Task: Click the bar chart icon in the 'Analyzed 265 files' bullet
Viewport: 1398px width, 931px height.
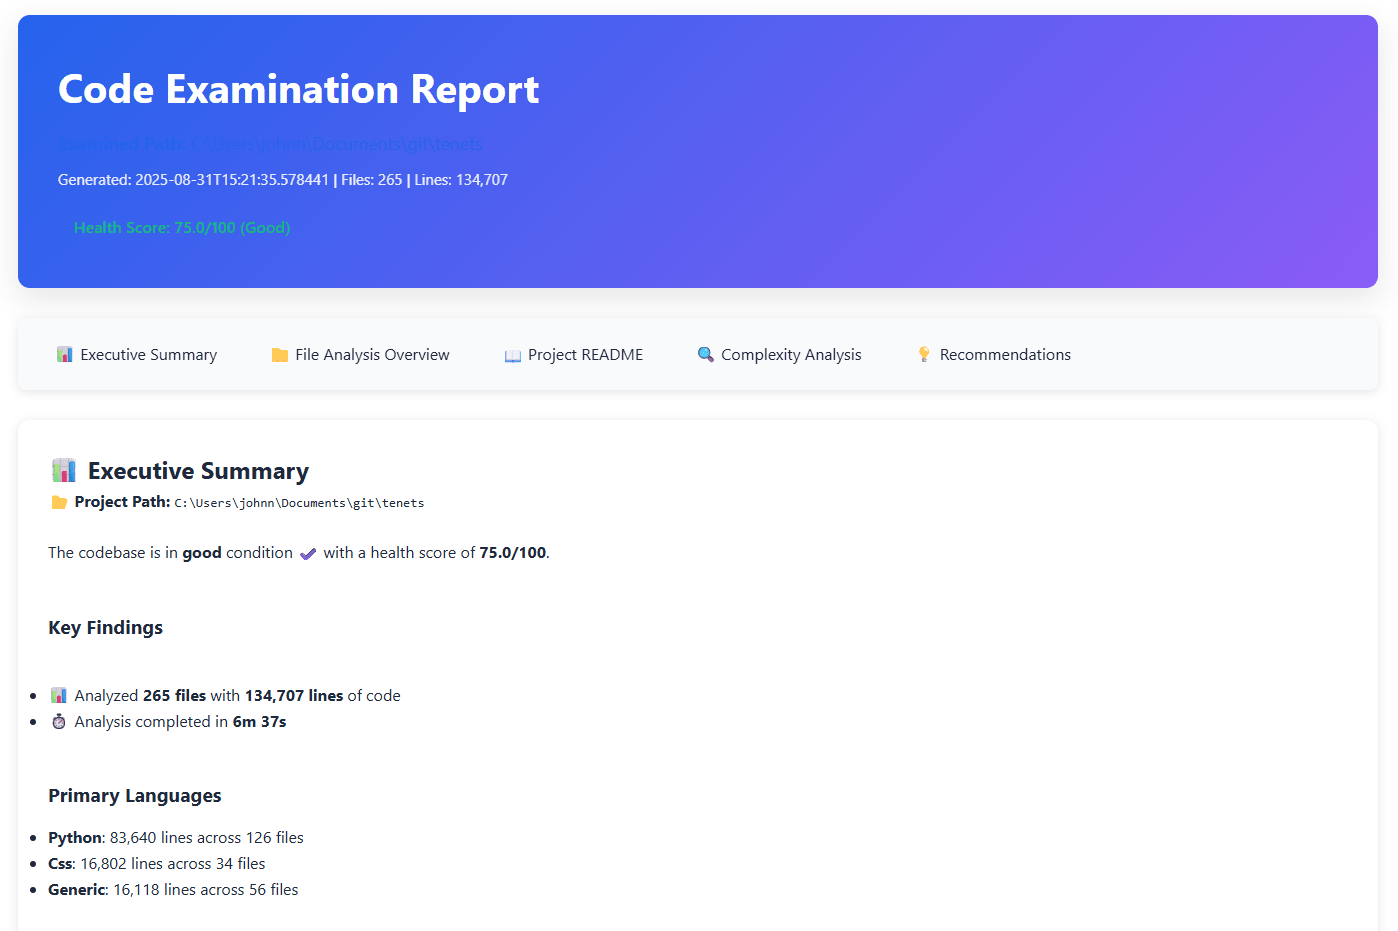Action: click(58, 694)
